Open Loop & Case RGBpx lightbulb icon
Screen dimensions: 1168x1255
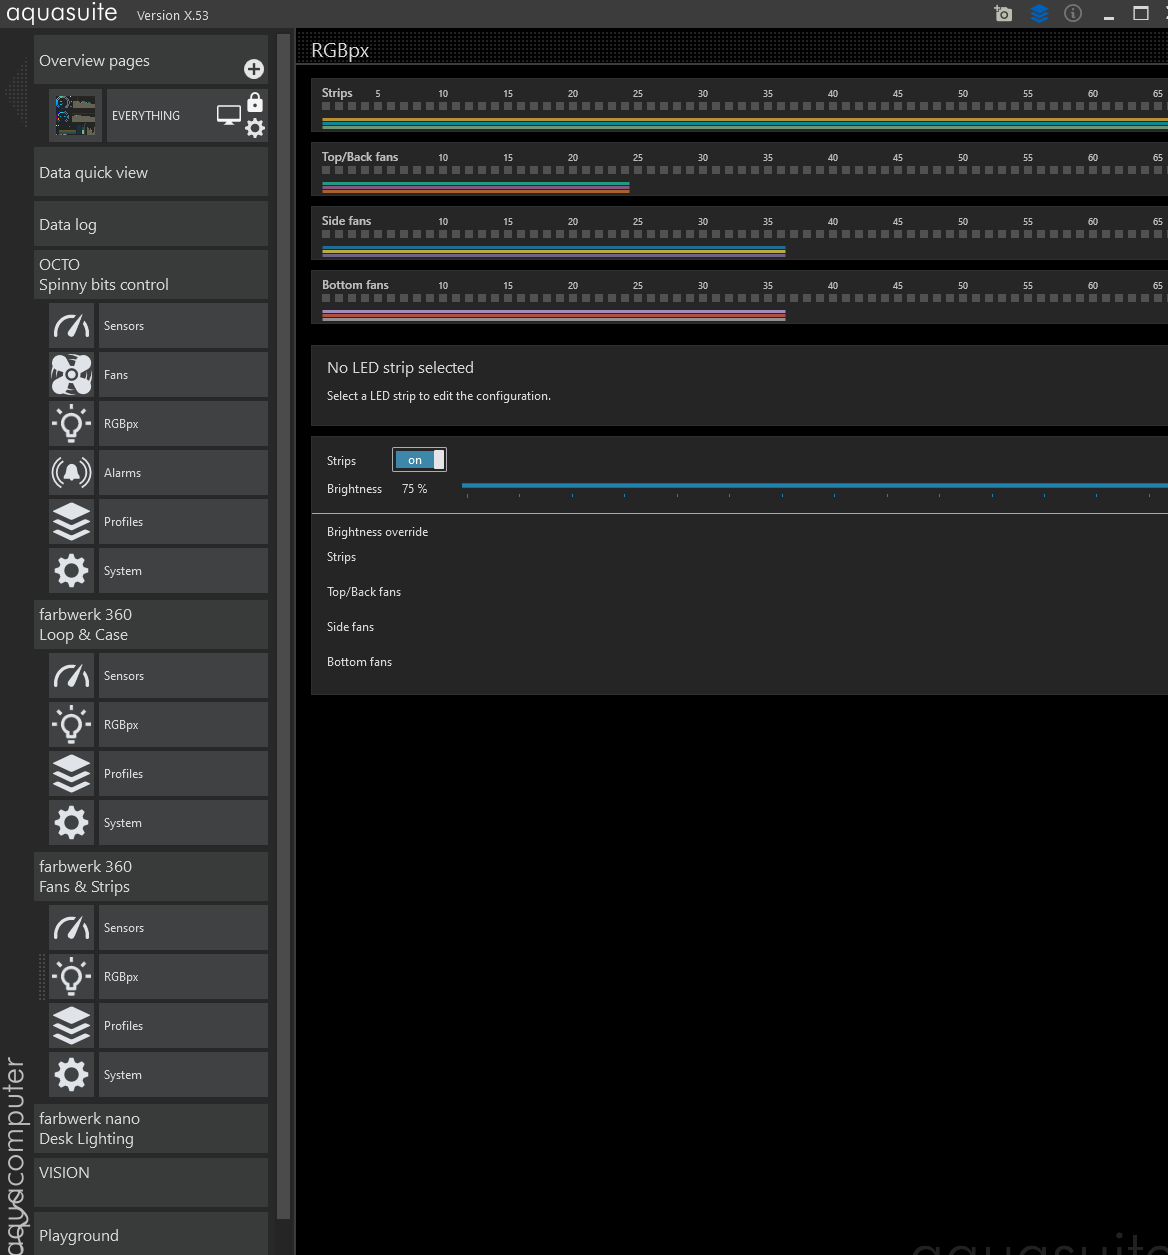pyautogui.click(x=71, y=725)
